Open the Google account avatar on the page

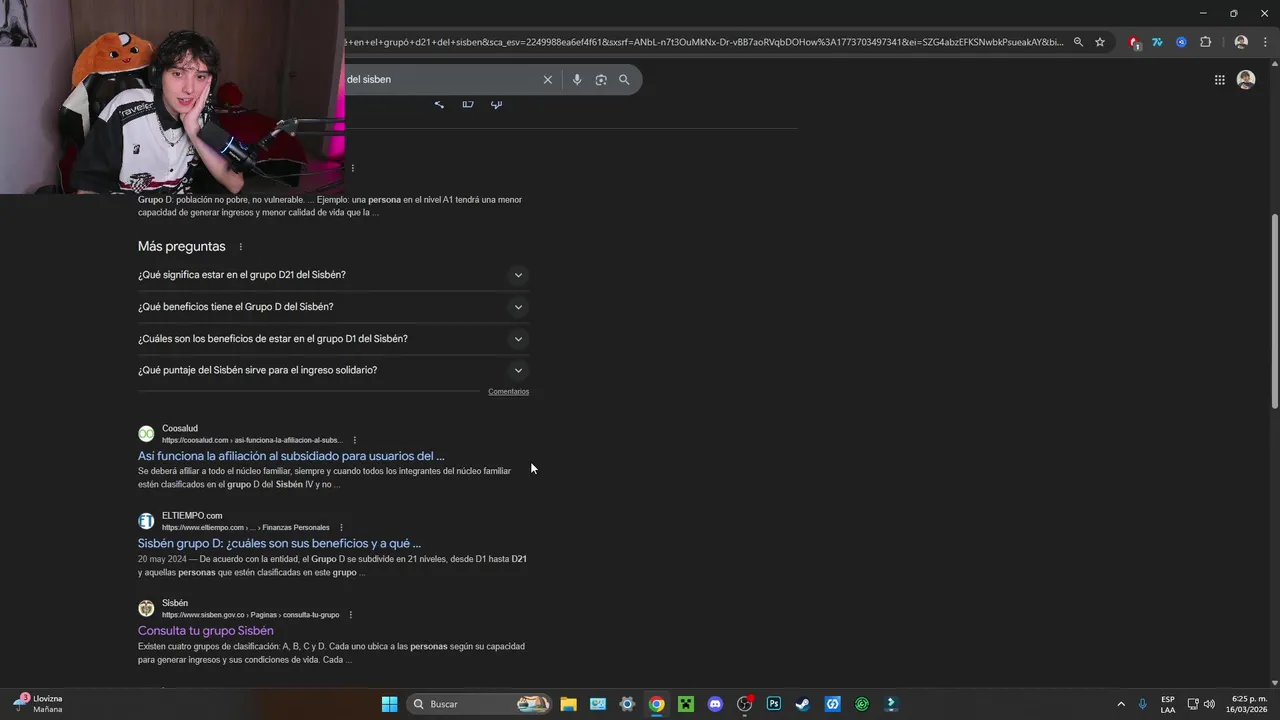[x=1246, y=79]
